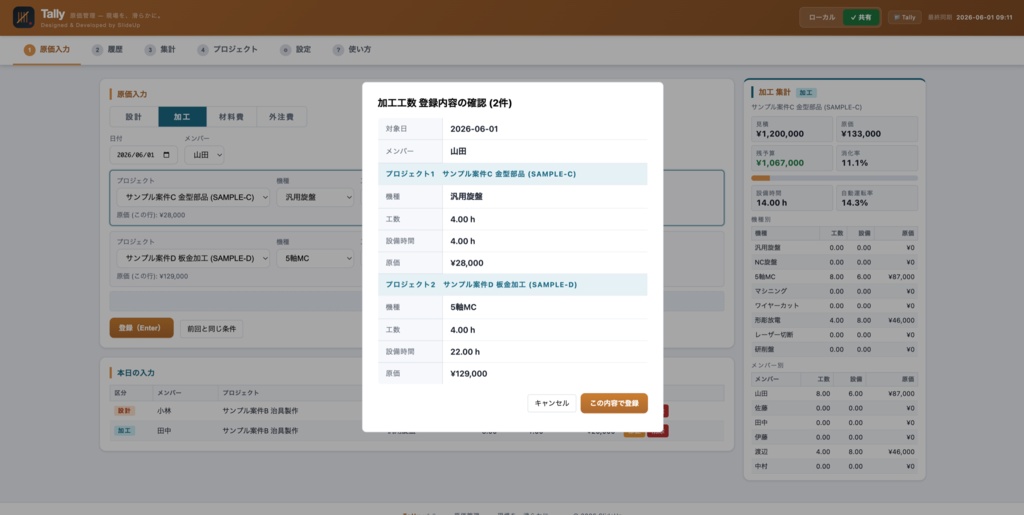
Task: Open 機種 dropdown showing 汎用旋盤
Action: [315, 197]
